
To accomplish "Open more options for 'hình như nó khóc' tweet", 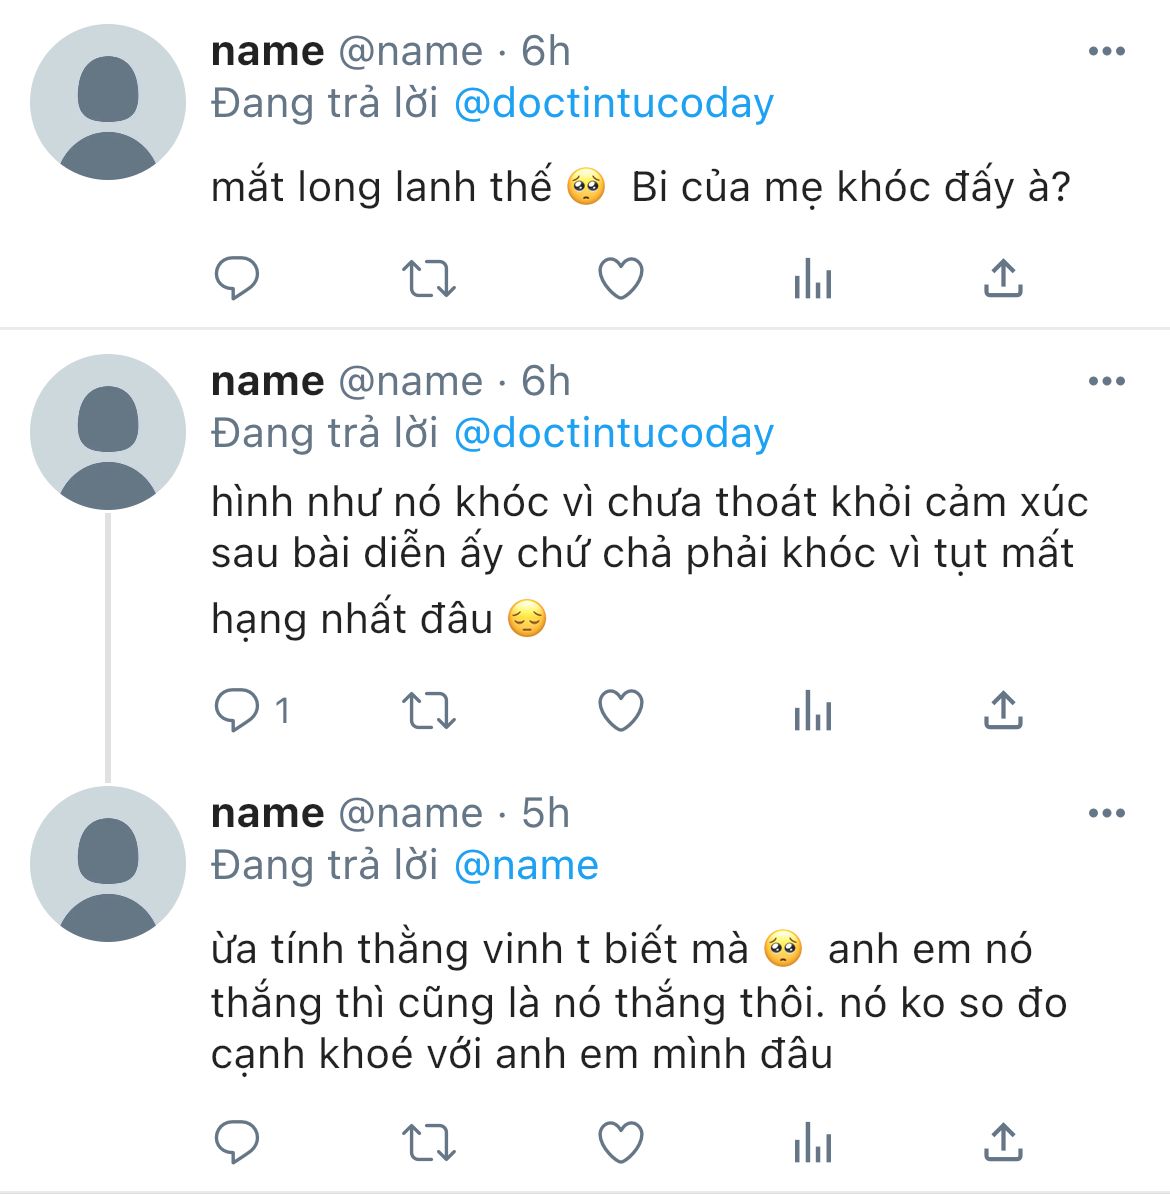I will (x=1106, y=382).
